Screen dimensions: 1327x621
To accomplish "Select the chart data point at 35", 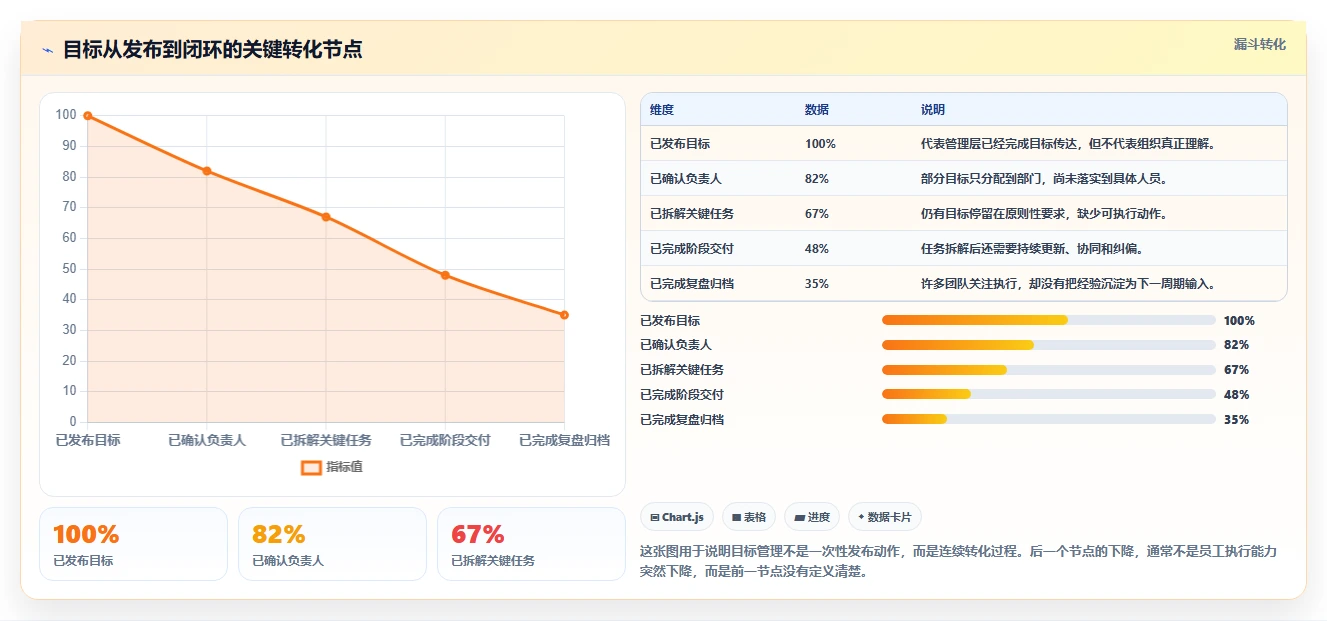I will tap(564, 315).
